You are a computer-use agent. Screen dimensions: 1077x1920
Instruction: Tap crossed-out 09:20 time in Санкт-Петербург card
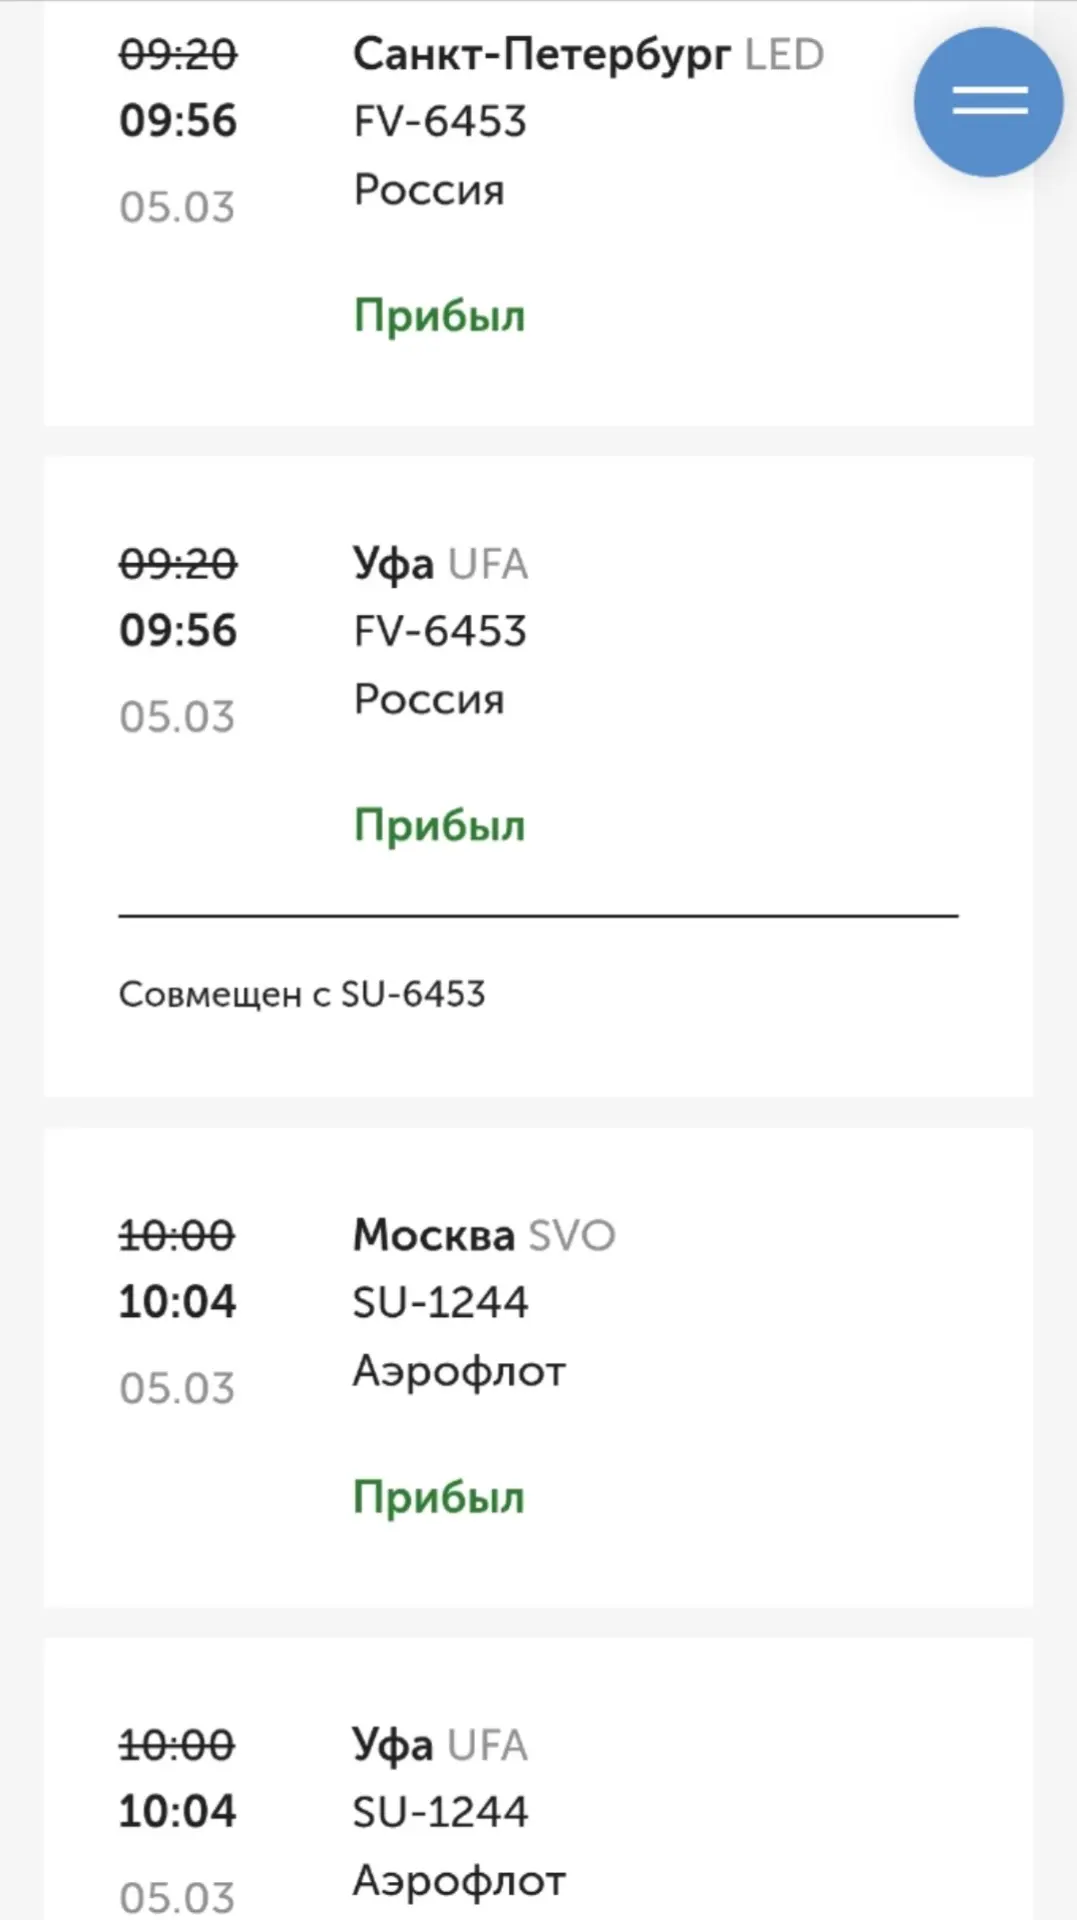point(178,54)
